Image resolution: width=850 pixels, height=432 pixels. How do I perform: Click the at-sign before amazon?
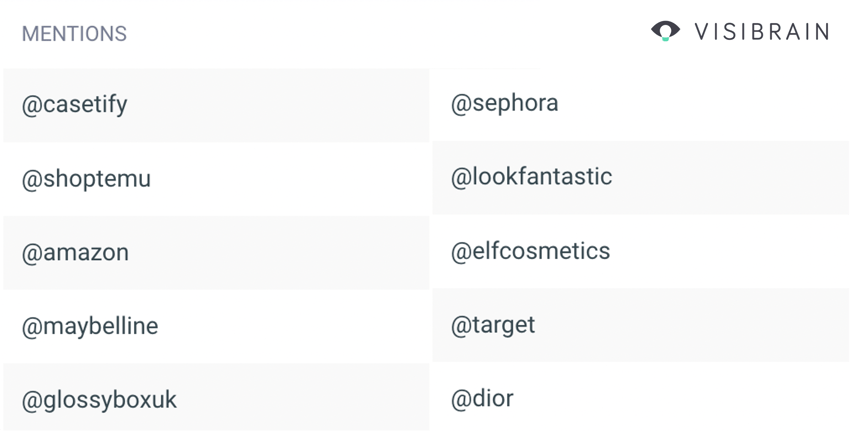pyautogui.click(x=32, y=254)
